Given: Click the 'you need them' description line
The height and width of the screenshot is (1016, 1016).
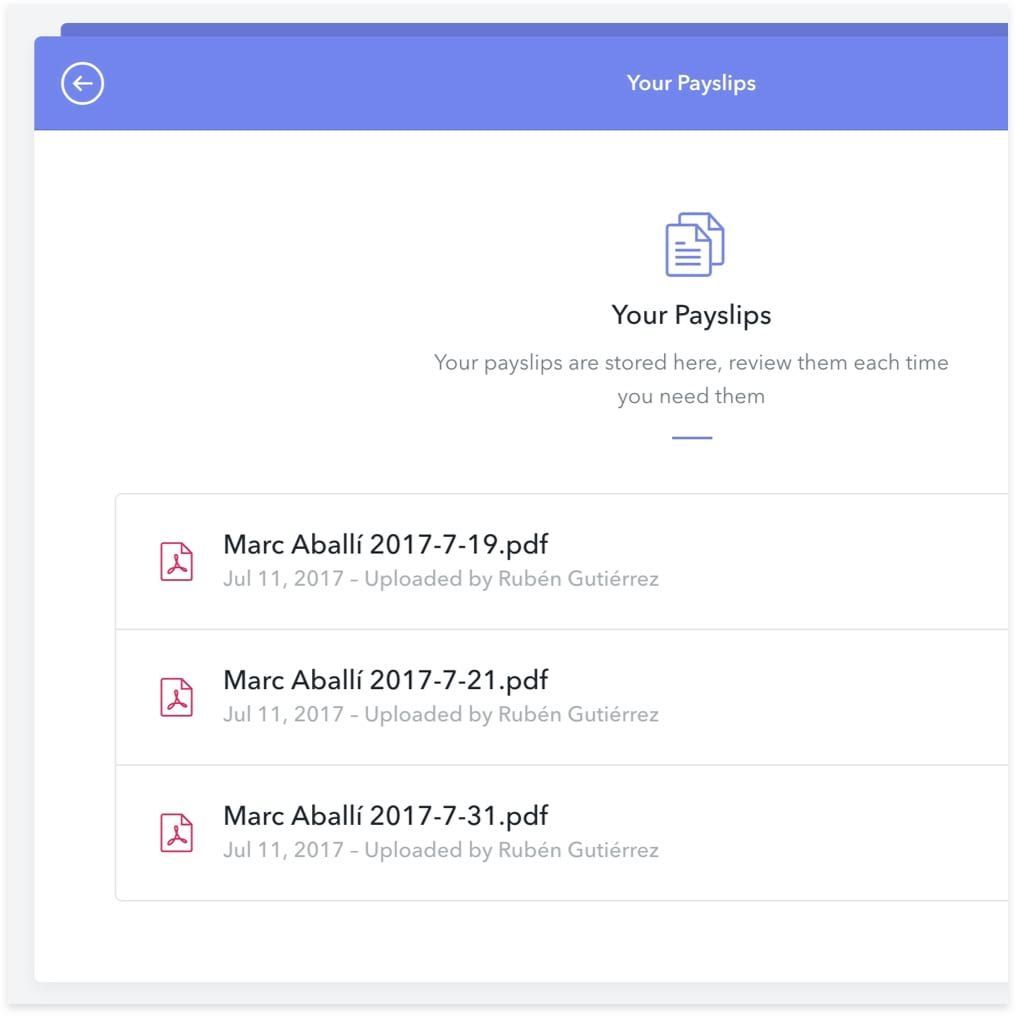Looking at the screenshot, I should coord(691,396).
